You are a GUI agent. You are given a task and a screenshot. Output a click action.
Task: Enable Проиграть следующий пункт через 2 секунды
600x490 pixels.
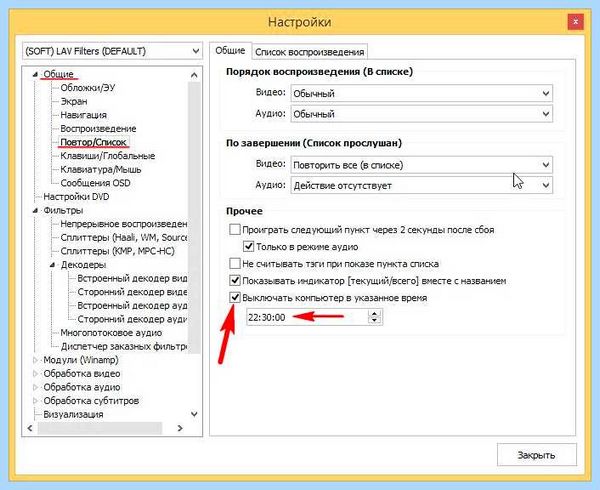tap(235, 230)
